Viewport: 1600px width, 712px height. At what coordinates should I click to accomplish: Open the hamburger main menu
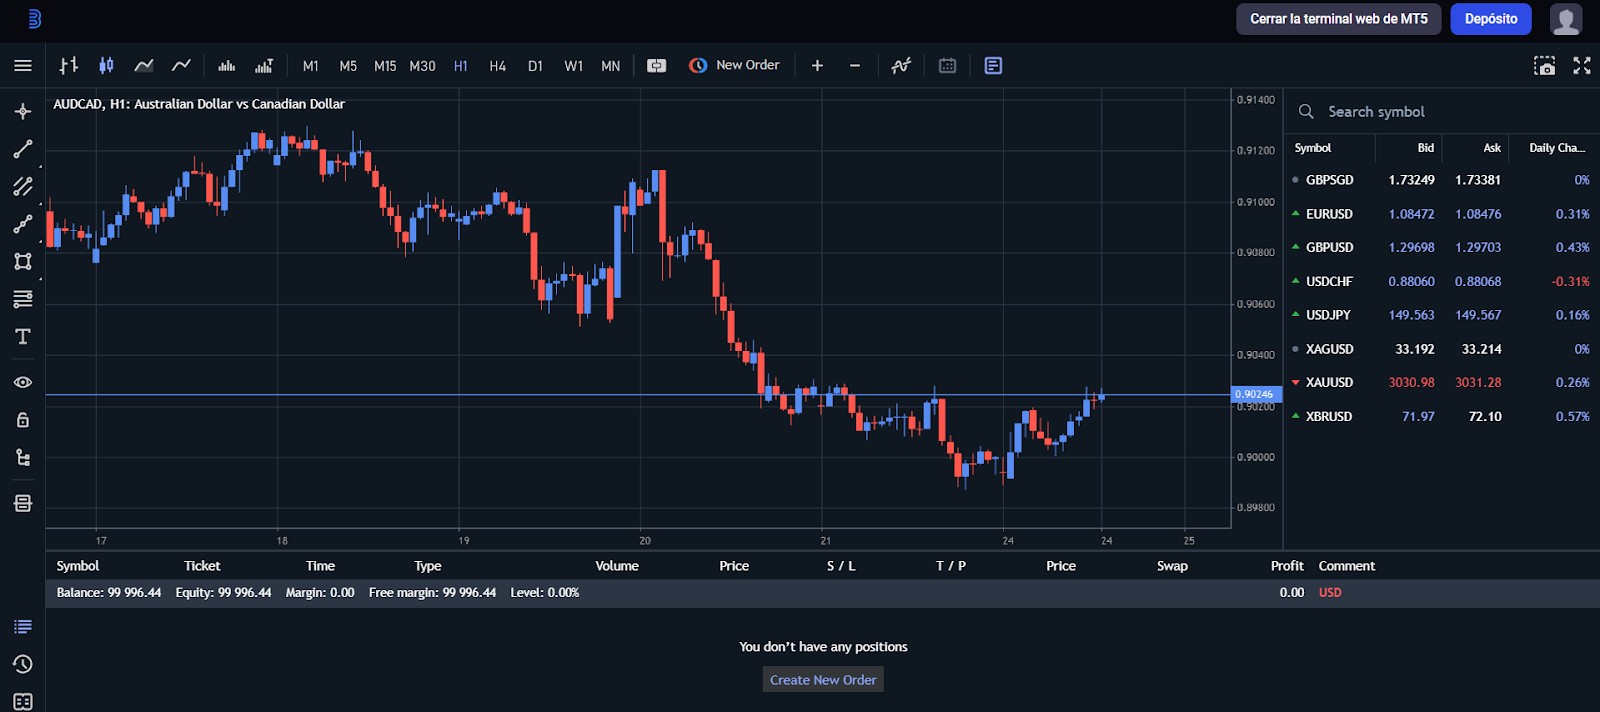pos(23,66)
